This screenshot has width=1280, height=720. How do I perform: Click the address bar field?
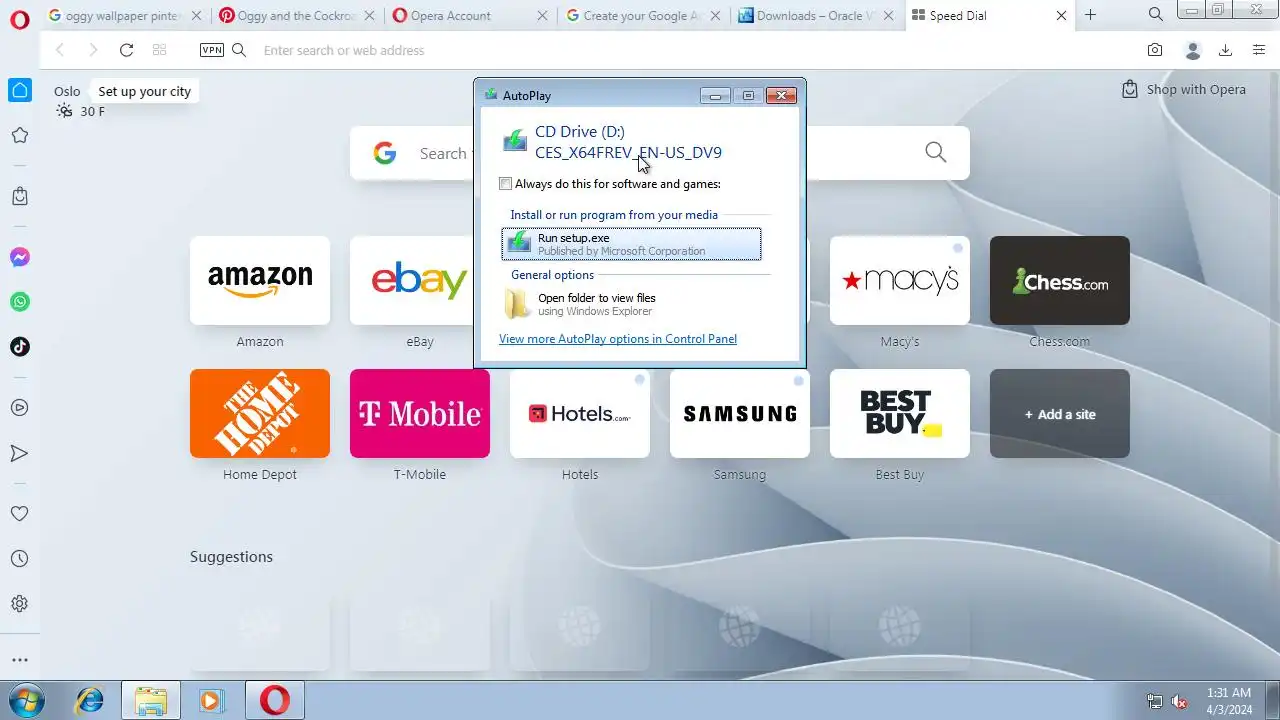(x=690, y=50)
